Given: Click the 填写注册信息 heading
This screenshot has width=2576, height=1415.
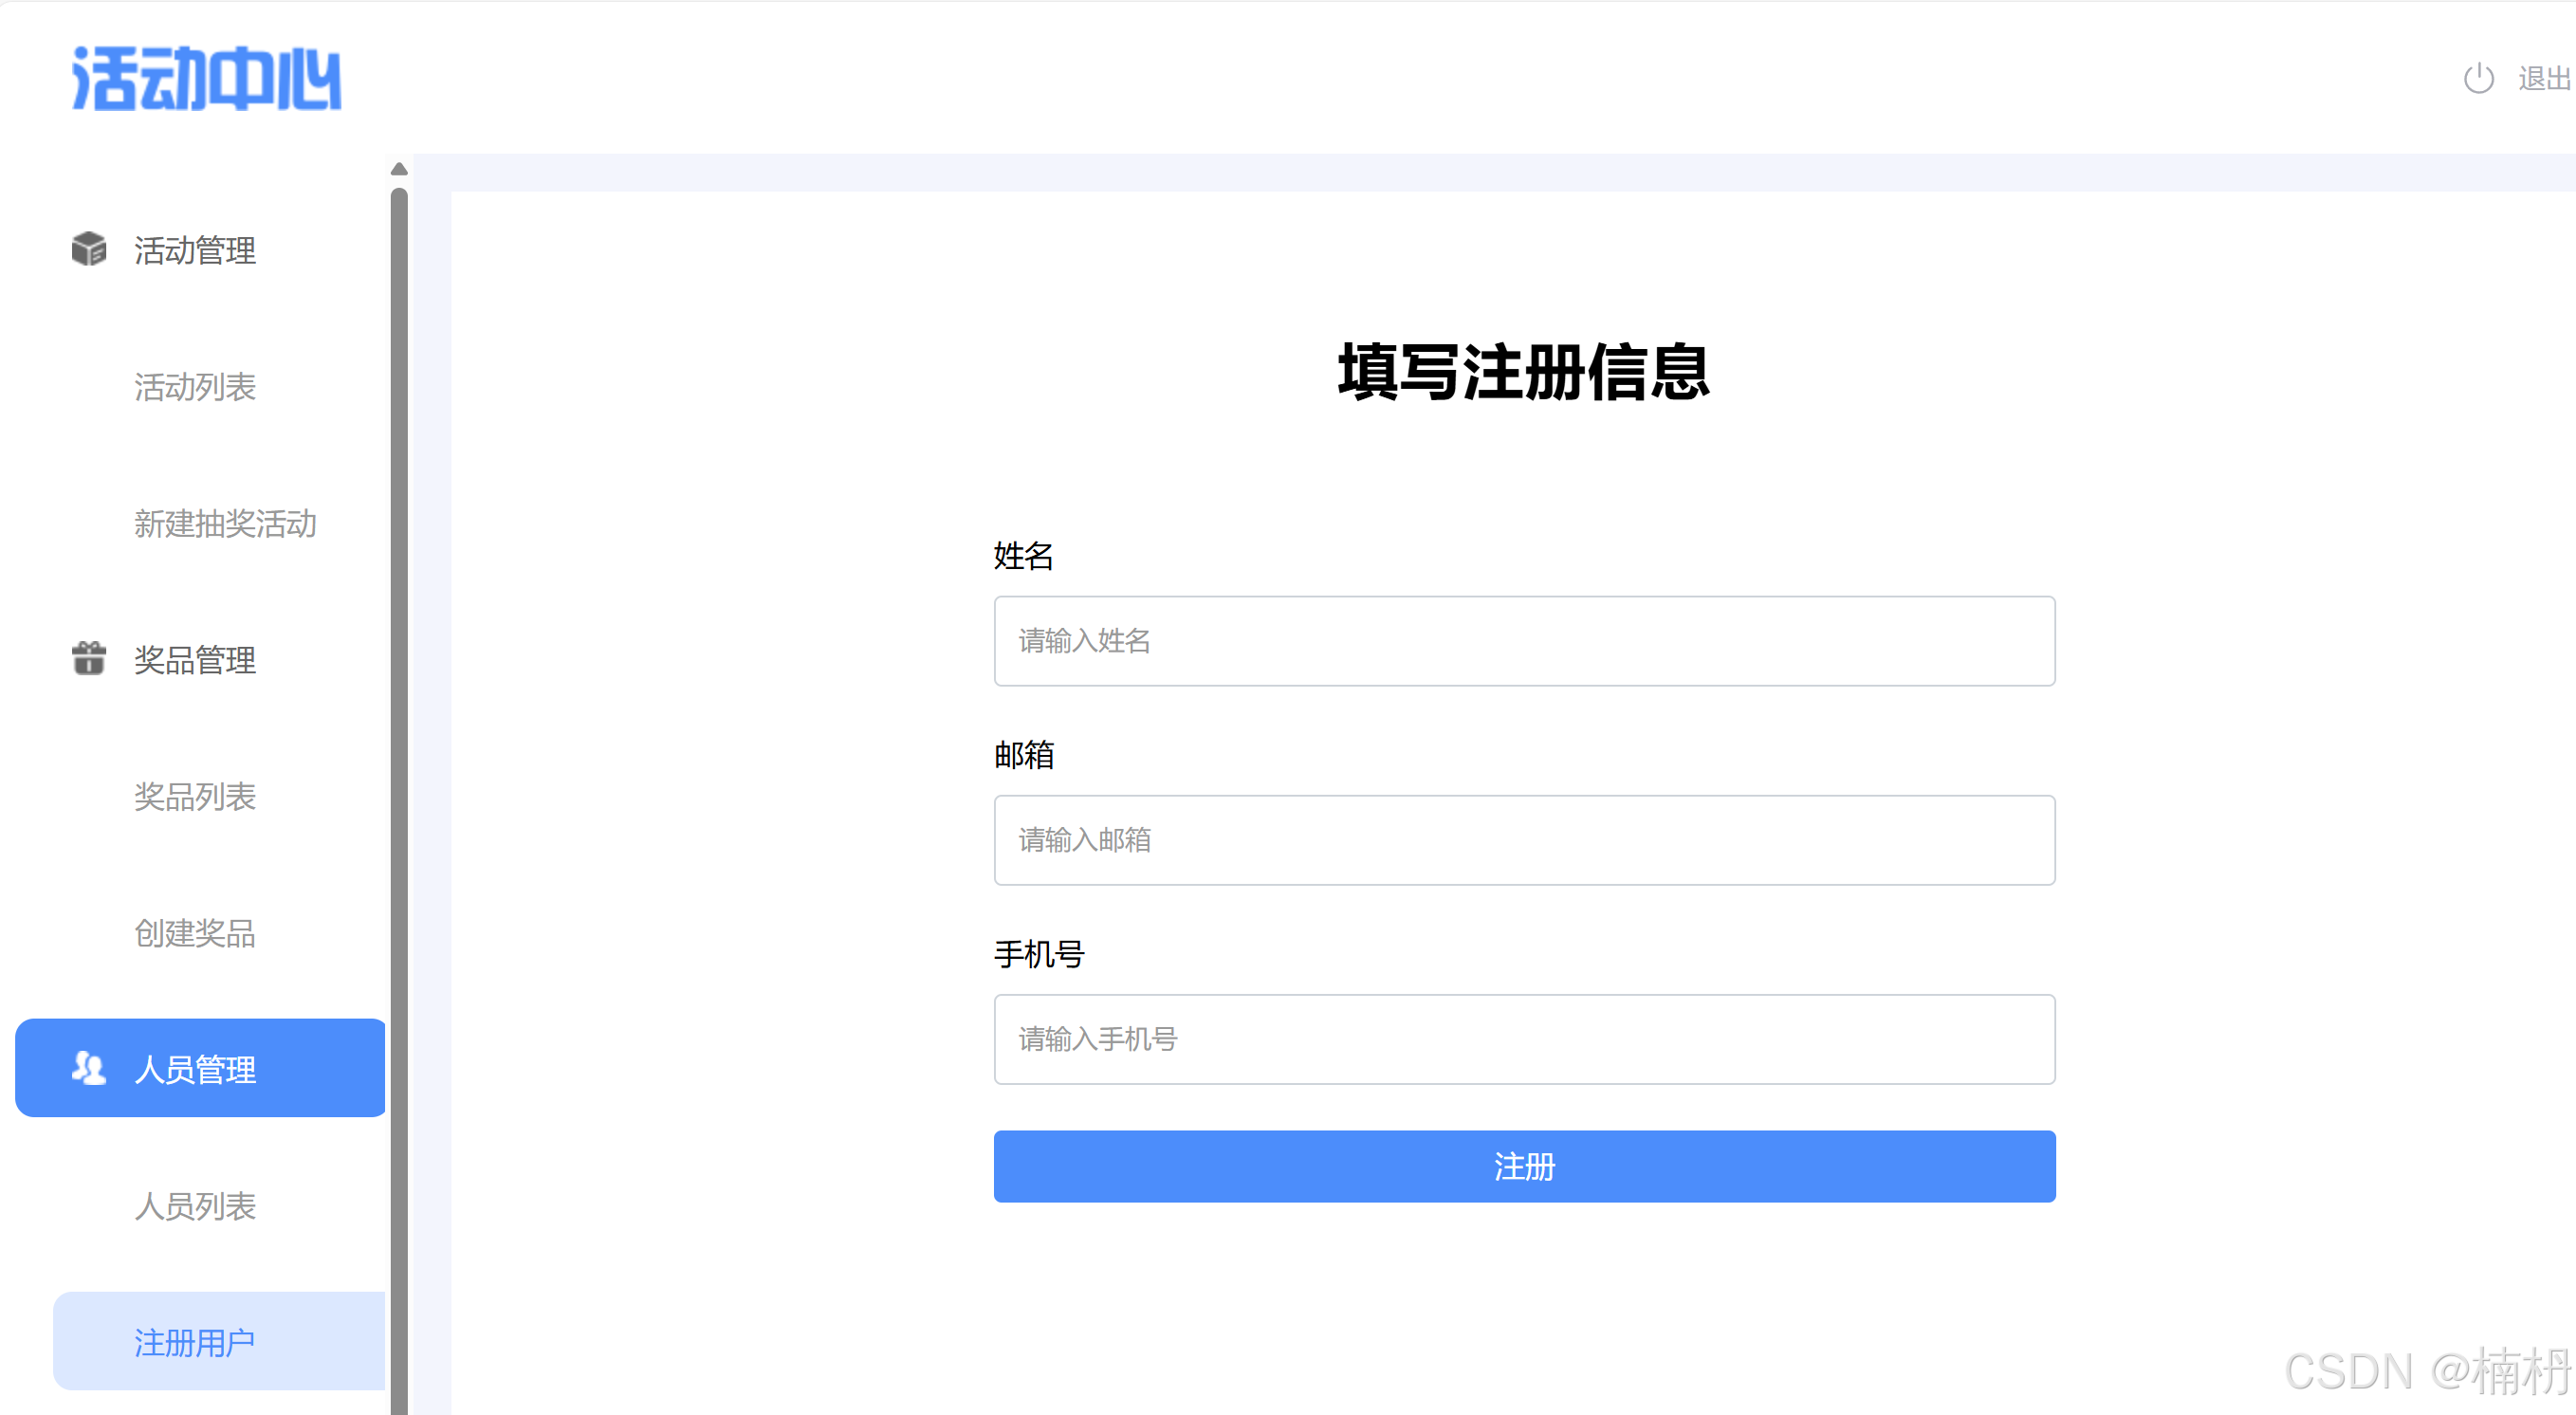Looking at the screenshot, I should (1524, 372).
